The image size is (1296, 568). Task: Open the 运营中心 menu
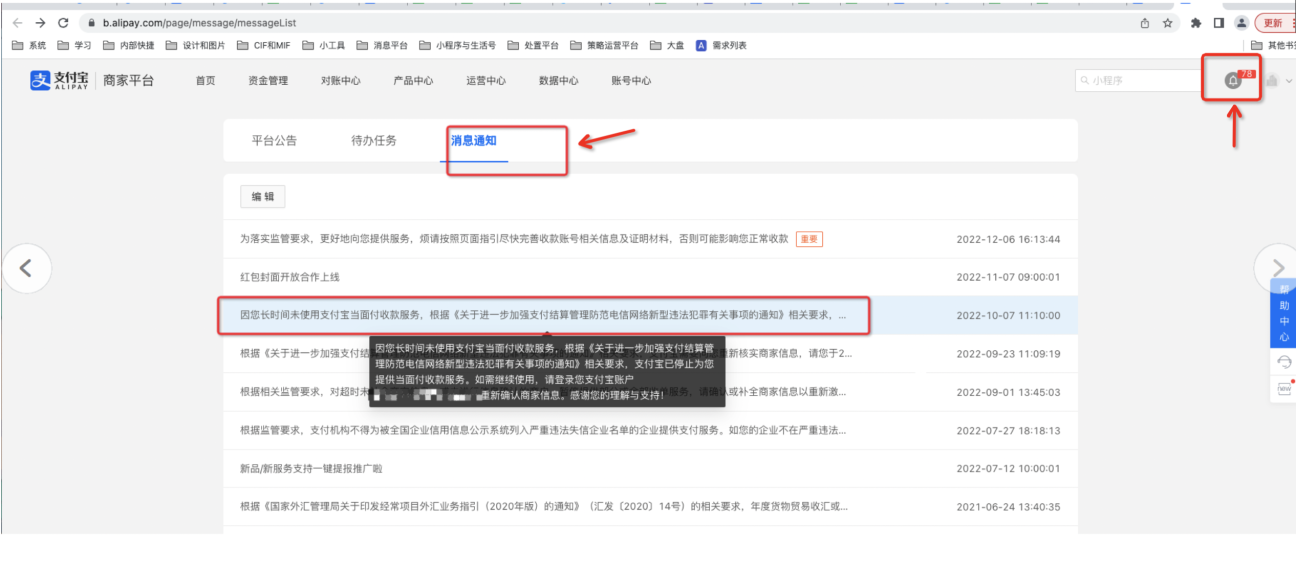click(486, 81)
